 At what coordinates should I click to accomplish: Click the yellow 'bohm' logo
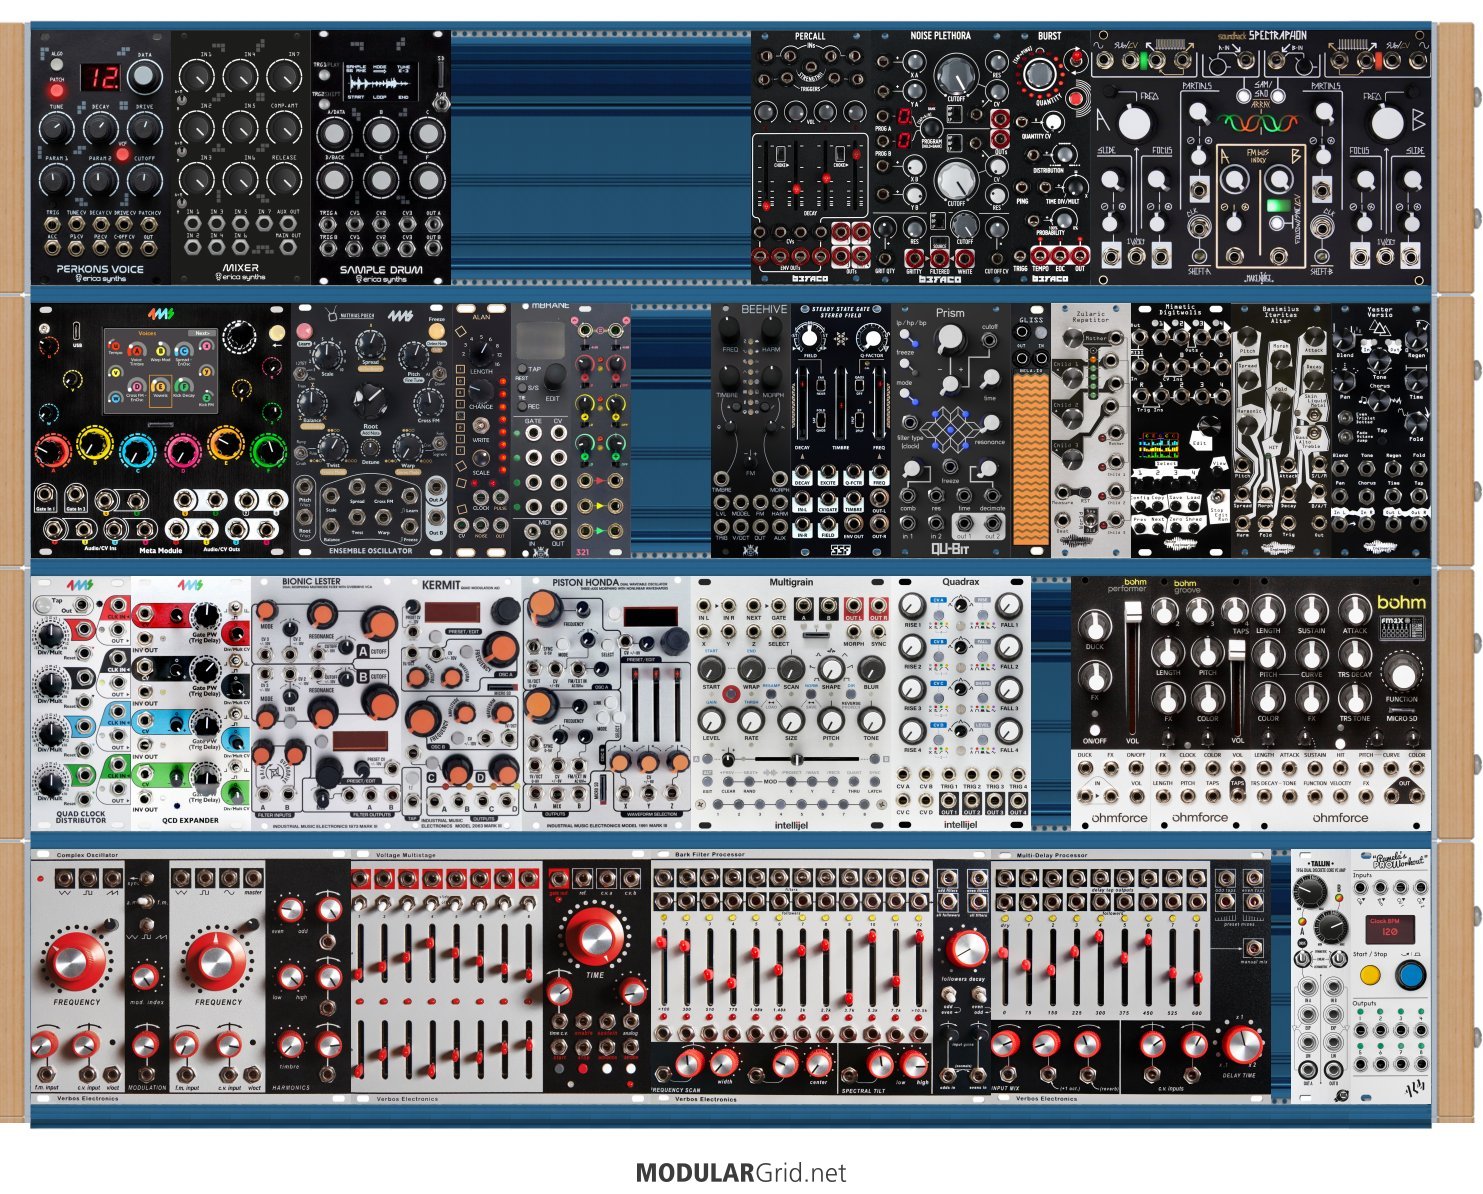coord(1401,603)
